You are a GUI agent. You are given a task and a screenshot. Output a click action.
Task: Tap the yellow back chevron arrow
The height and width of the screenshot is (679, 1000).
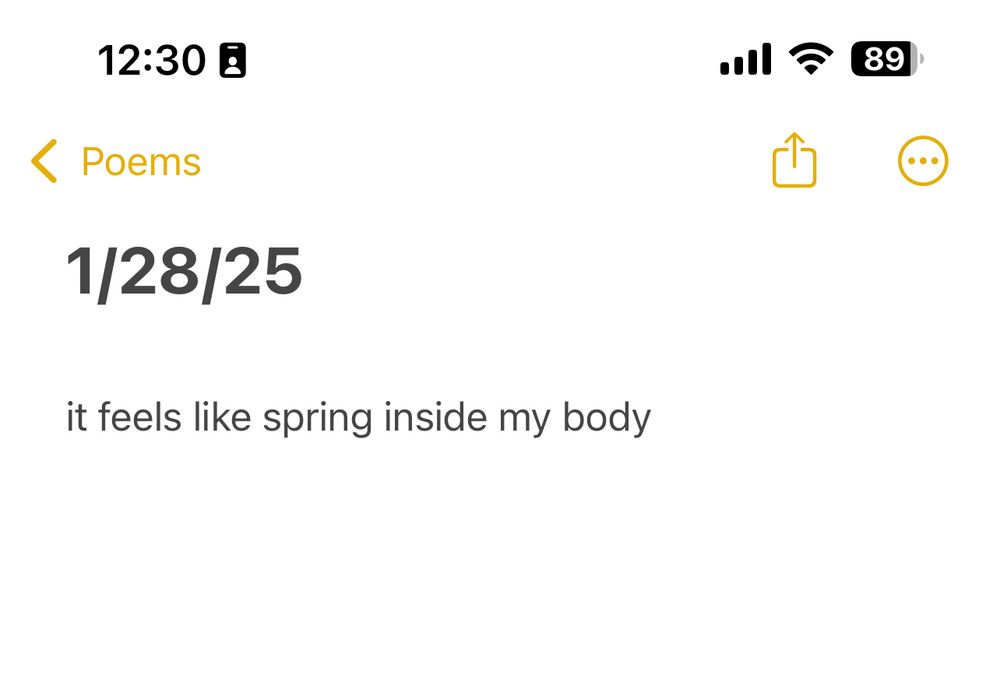tap(44, 161)
